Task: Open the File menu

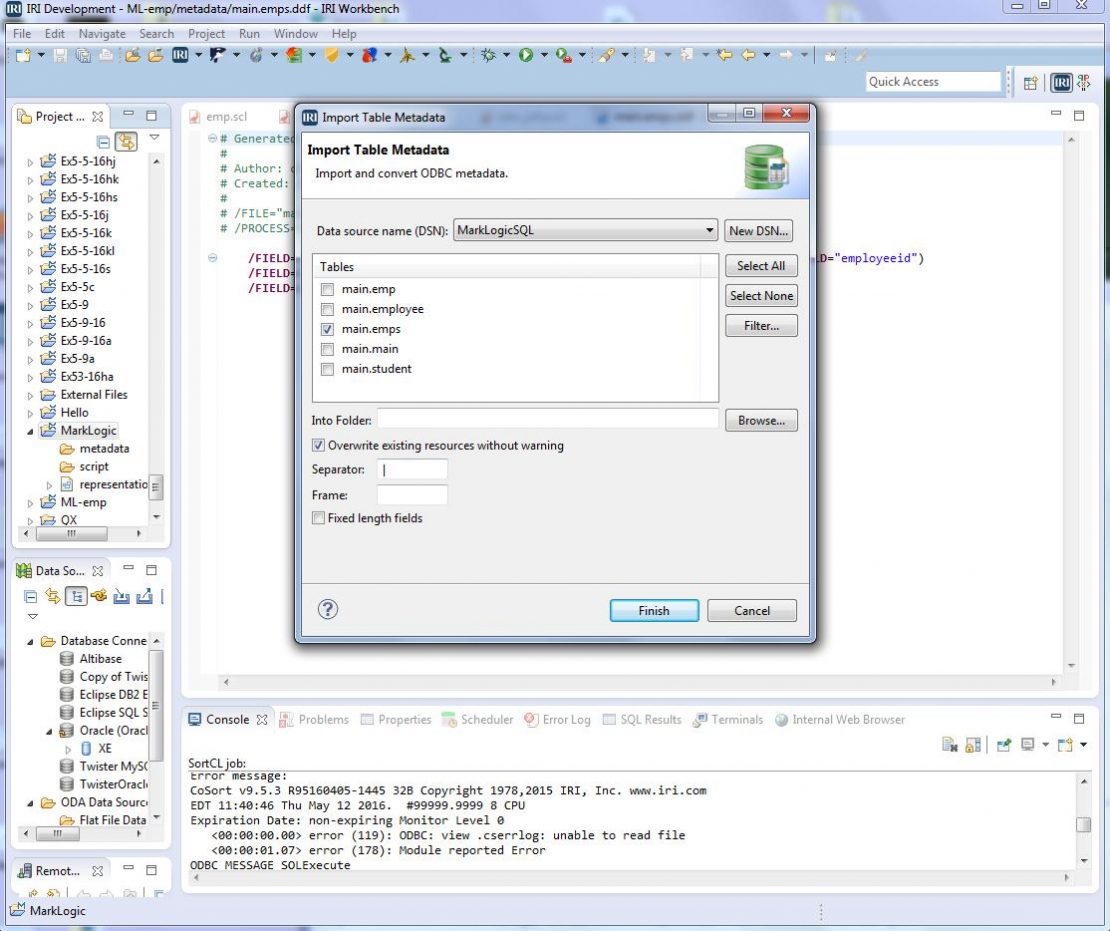Action: (22, 33)
